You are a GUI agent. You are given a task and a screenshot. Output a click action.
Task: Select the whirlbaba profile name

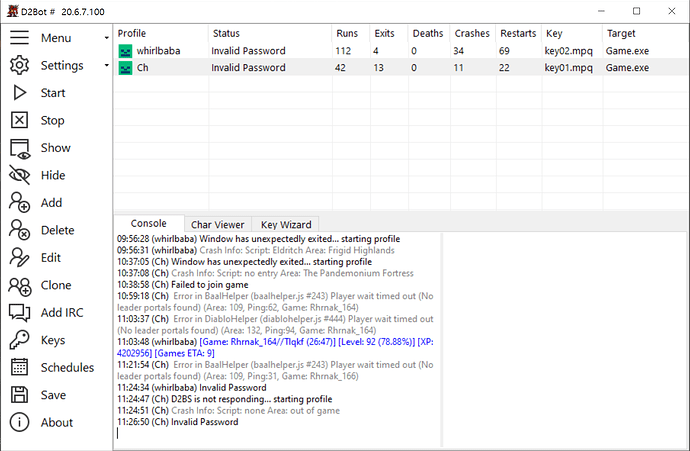point(158,51)
